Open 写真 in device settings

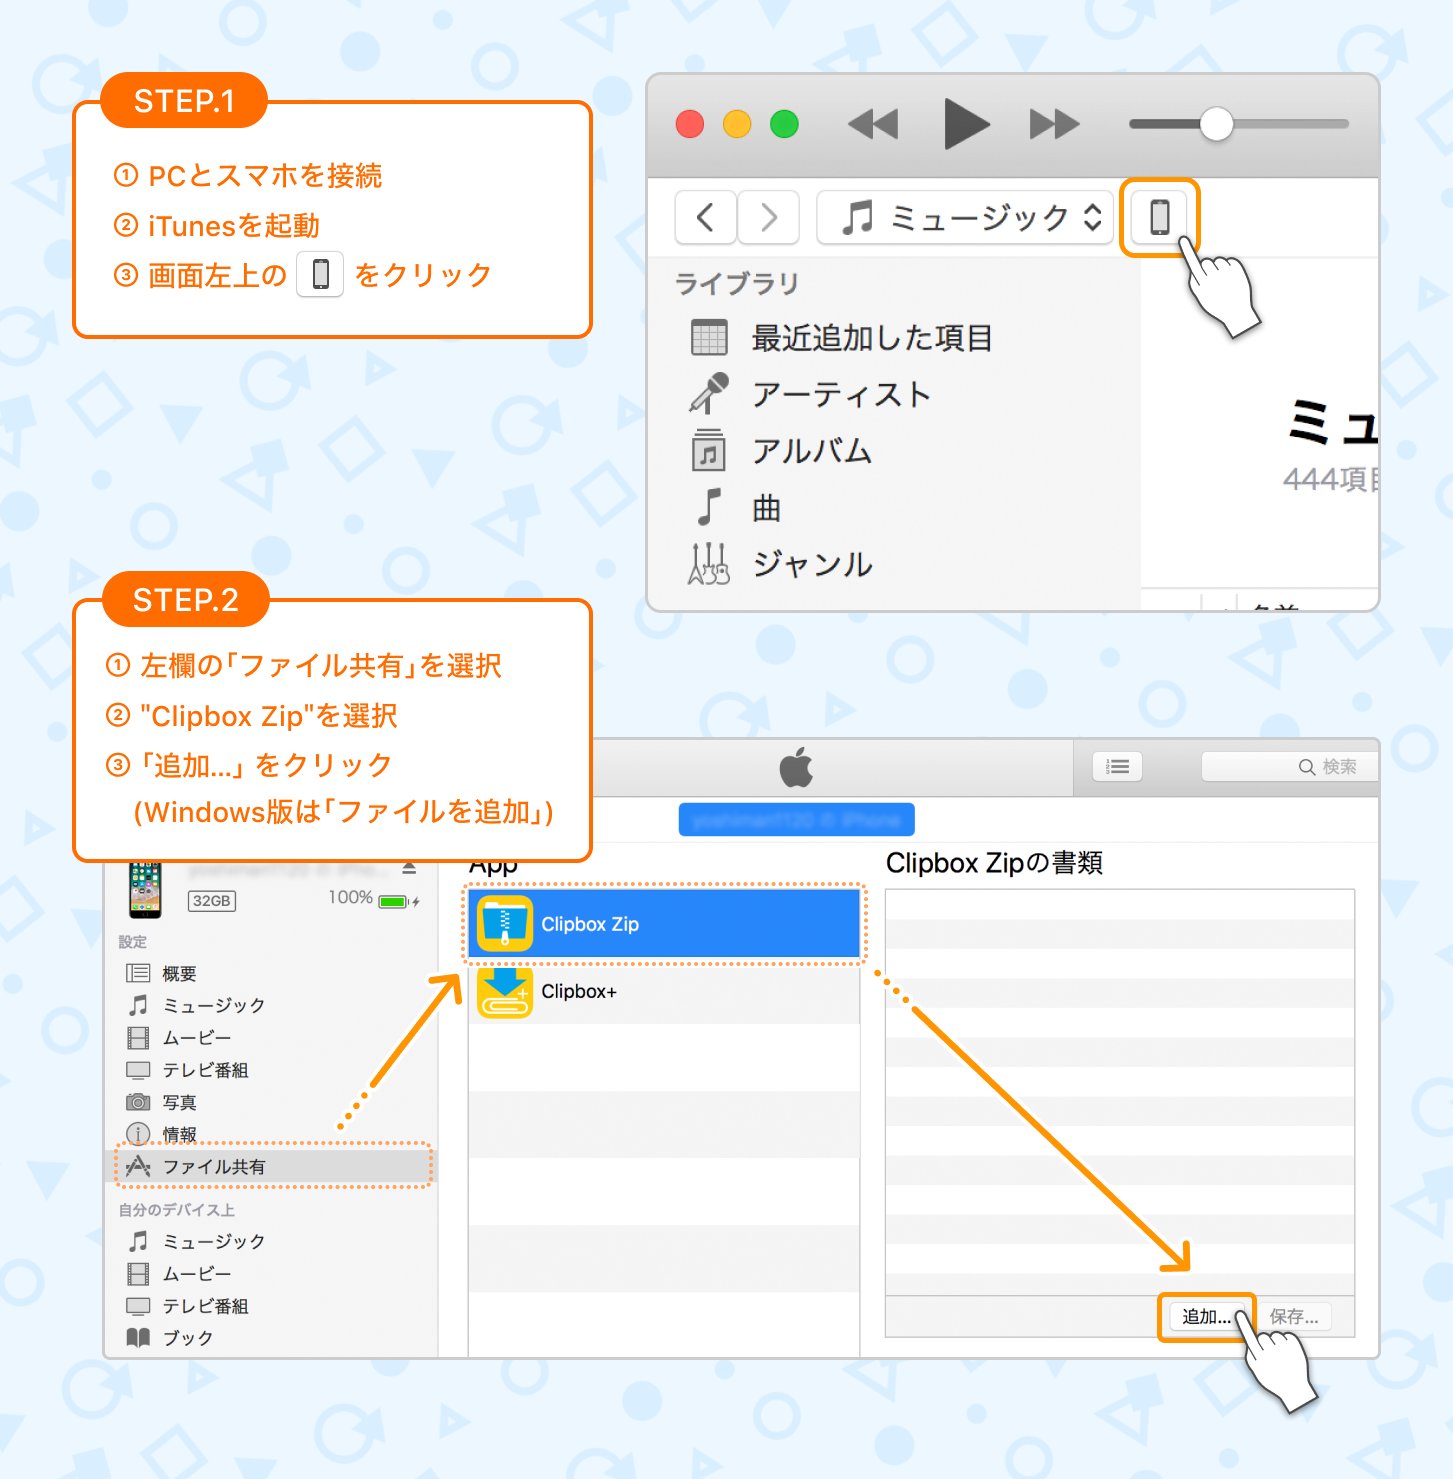tap(179, 1102)
